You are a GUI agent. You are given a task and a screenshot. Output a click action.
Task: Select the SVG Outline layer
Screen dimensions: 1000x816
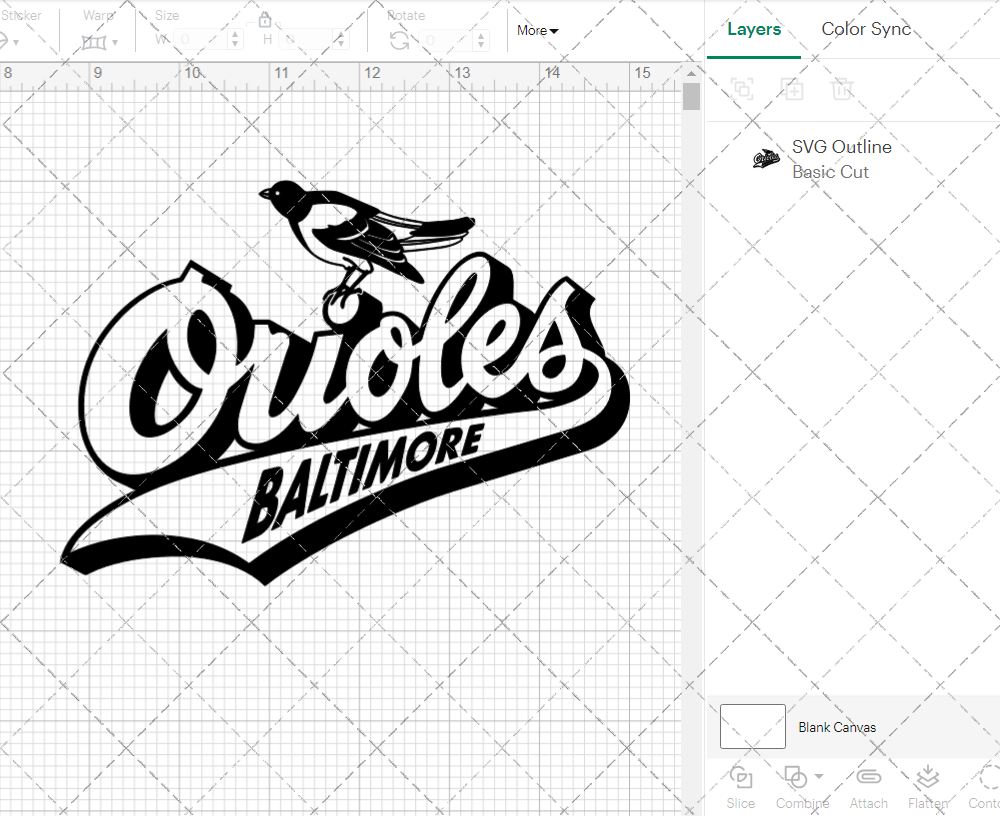click(840, 159)
